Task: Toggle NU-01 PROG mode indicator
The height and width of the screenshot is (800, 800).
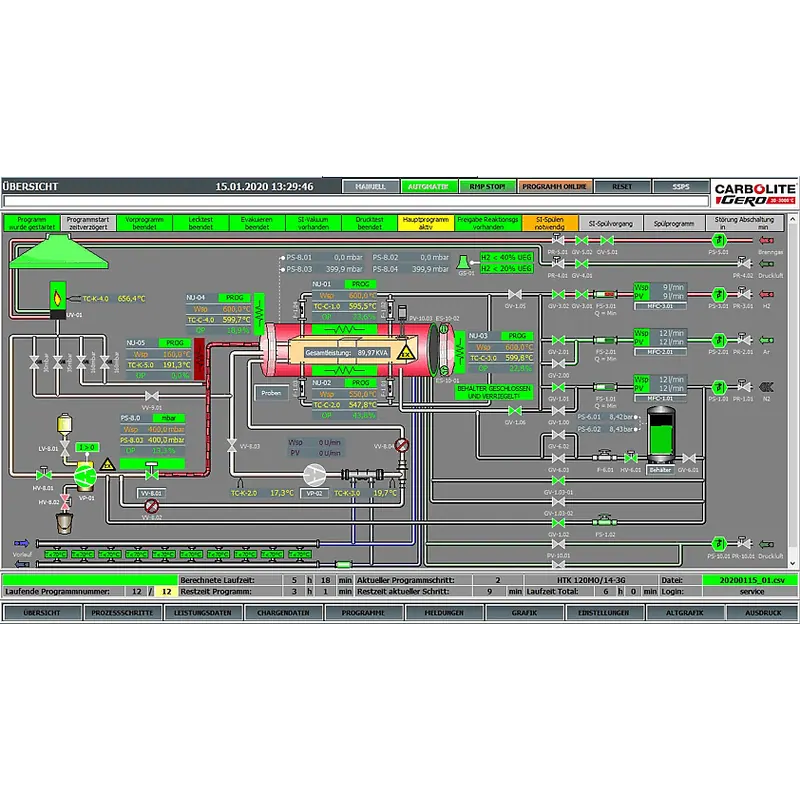Action: click(x=360, y=284)
